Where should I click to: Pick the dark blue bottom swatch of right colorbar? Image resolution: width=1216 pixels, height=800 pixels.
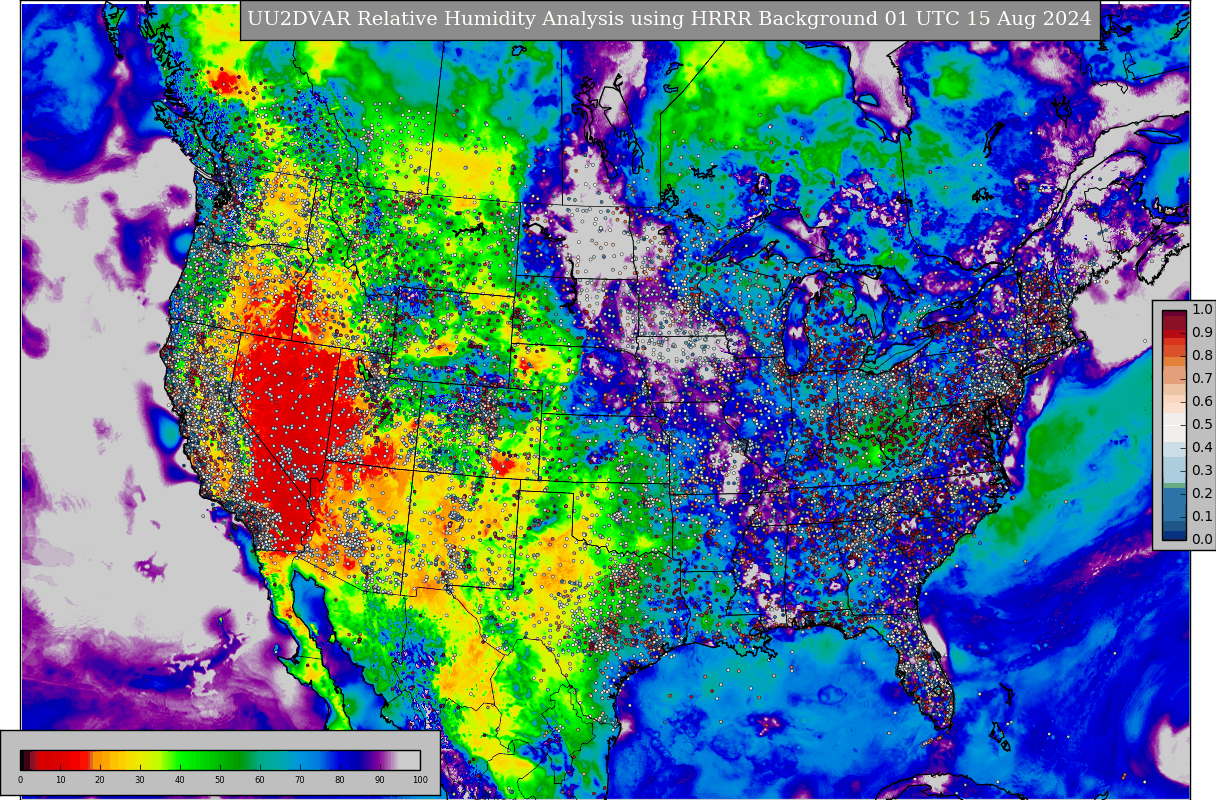tap(1174, 535)
